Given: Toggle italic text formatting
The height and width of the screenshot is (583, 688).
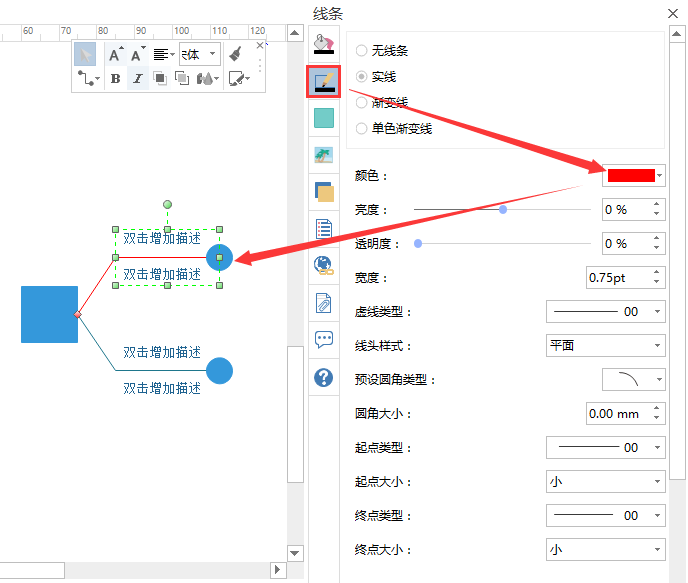Looking at the screenshot, I should point(138,79).
